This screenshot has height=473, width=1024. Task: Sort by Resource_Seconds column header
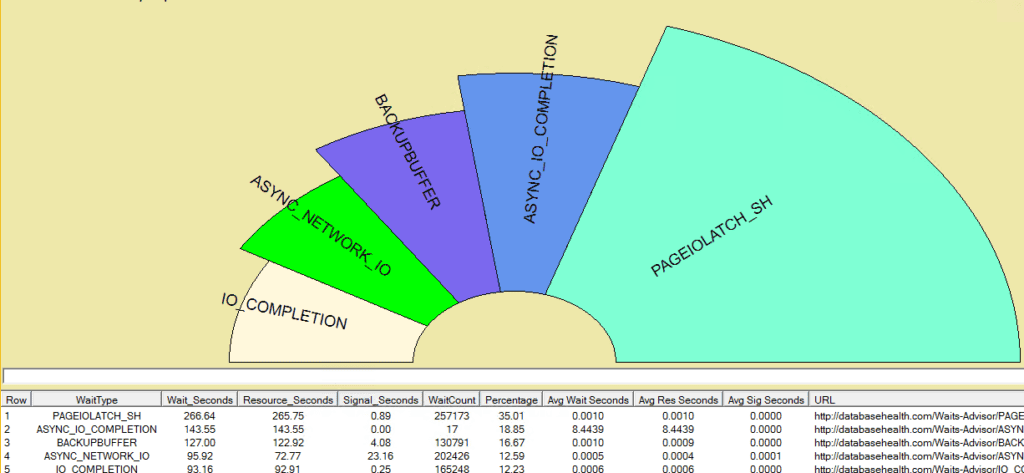click(287, 399)
